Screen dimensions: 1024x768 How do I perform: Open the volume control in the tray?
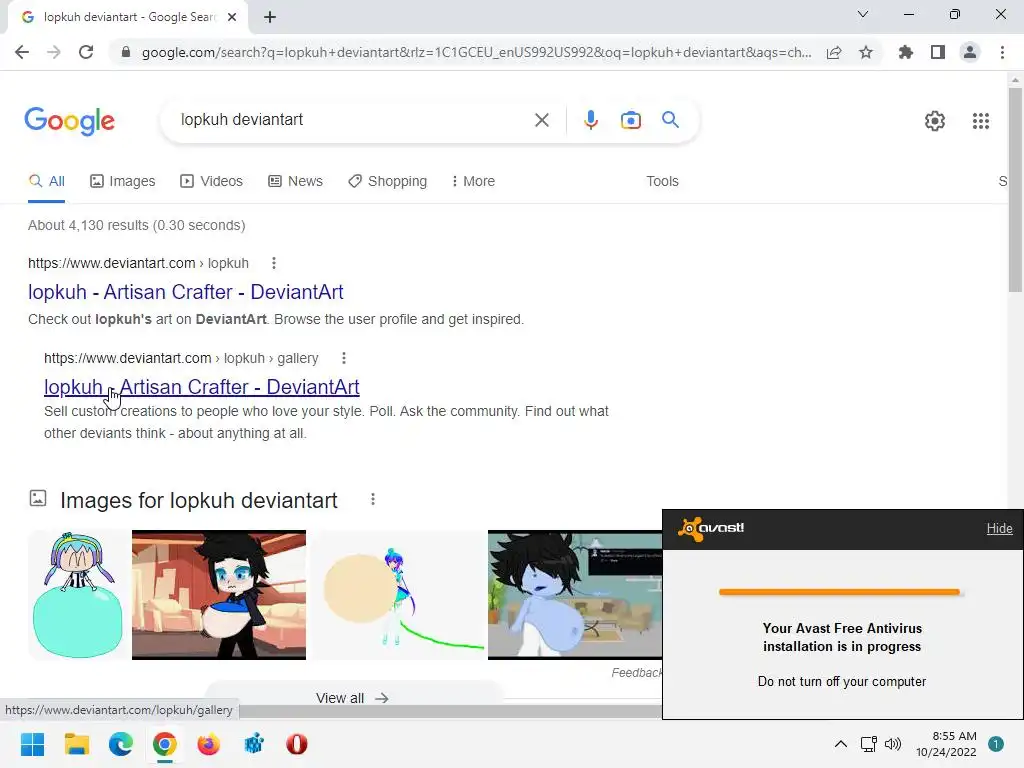pos(893,744)
